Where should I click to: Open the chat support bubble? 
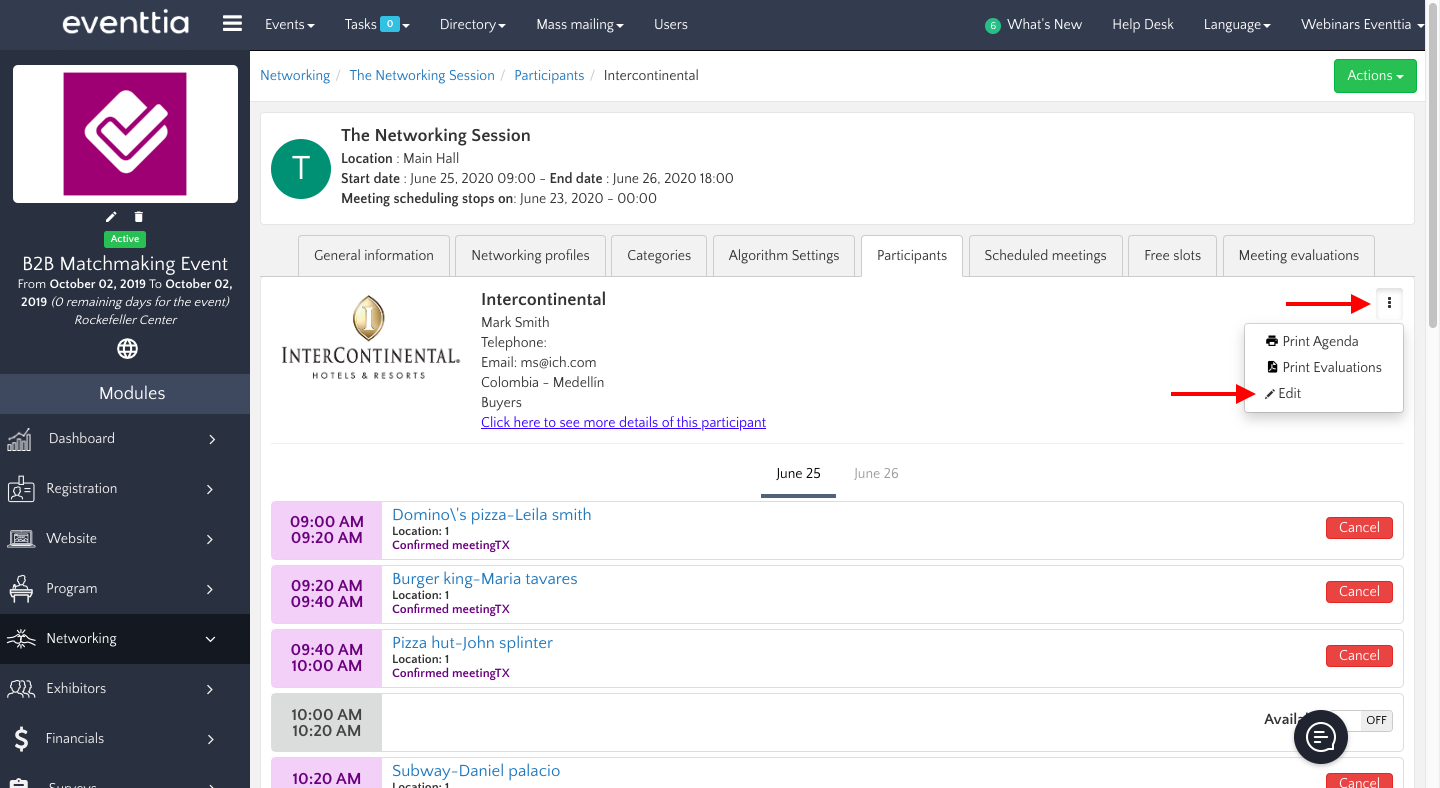pyautogui.click(x=1321, y=738)
